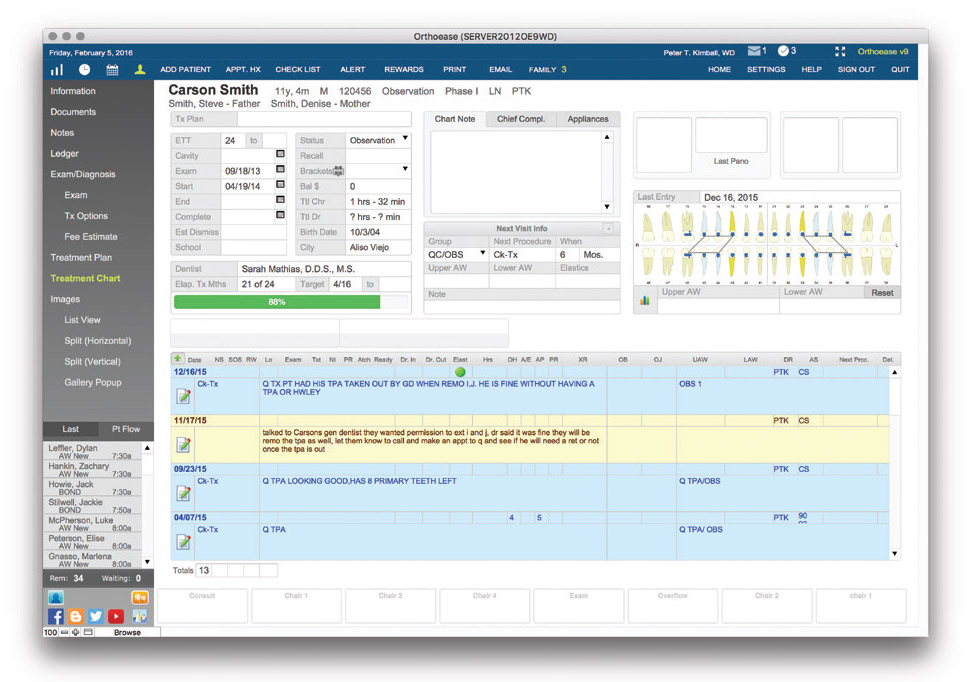Click the Reset button under the tooth chart

coord(882,293)
